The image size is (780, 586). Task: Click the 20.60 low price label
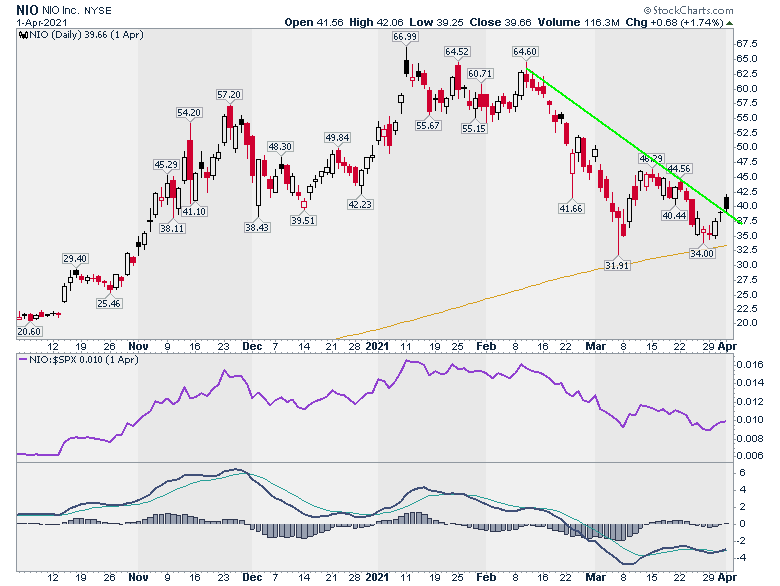(29, 332)
